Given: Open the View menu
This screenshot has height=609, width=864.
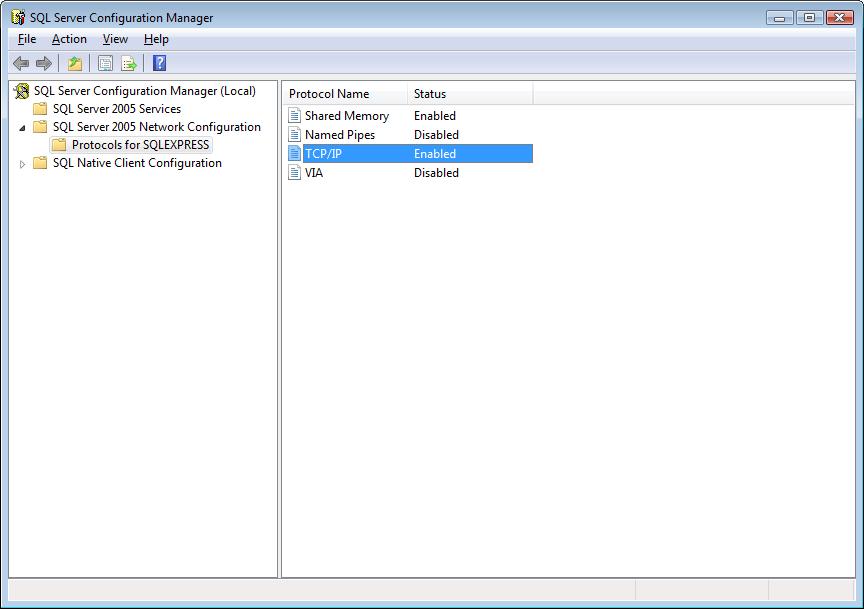Looking at the screenshot, I should (115, 39).
